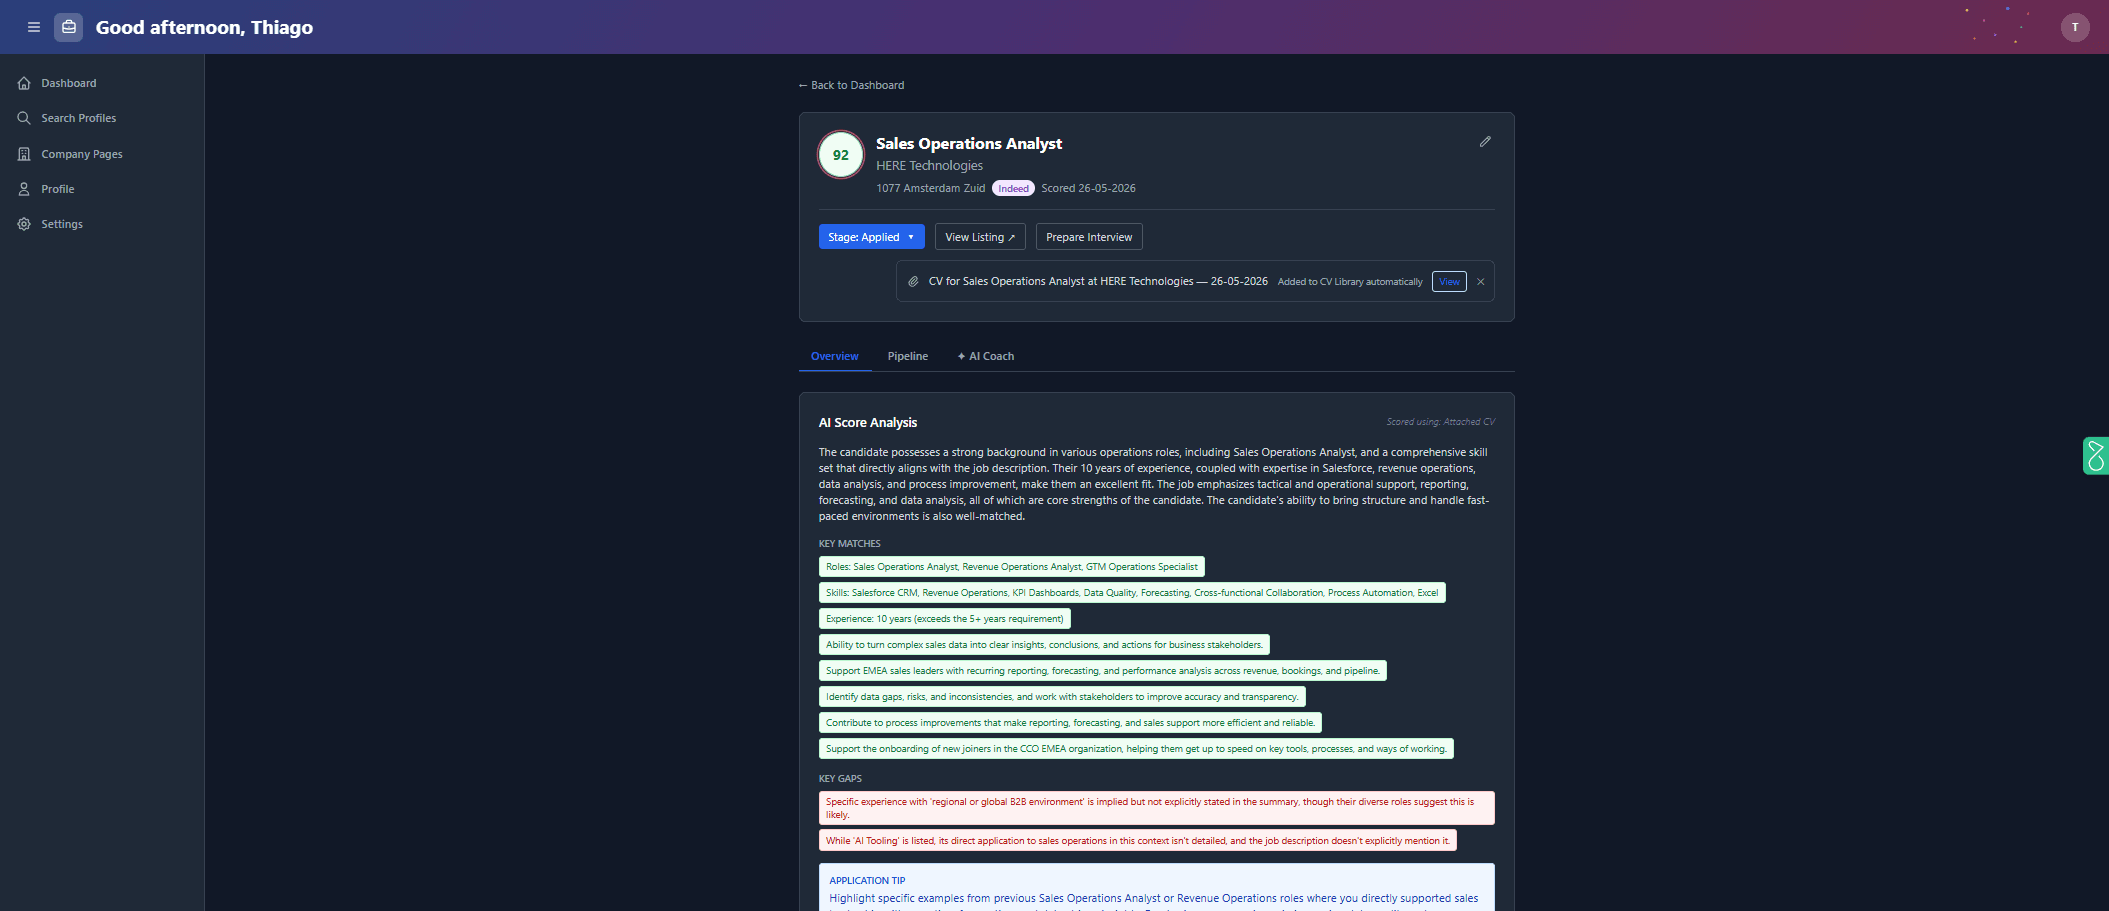Screen dimensions: 2109x911
Task: Open the hamburger menu icon
Action: [34, 27]
